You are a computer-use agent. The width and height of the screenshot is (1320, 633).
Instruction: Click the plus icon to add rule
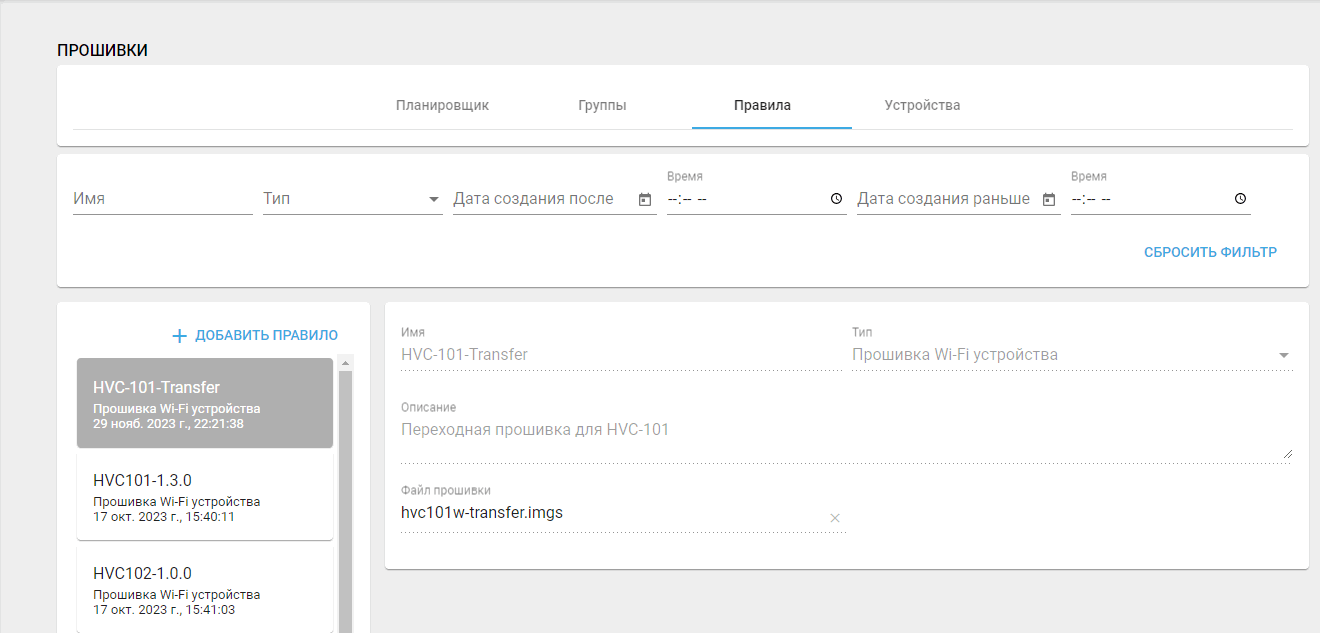pyautogui.click(x=180, y=336)
